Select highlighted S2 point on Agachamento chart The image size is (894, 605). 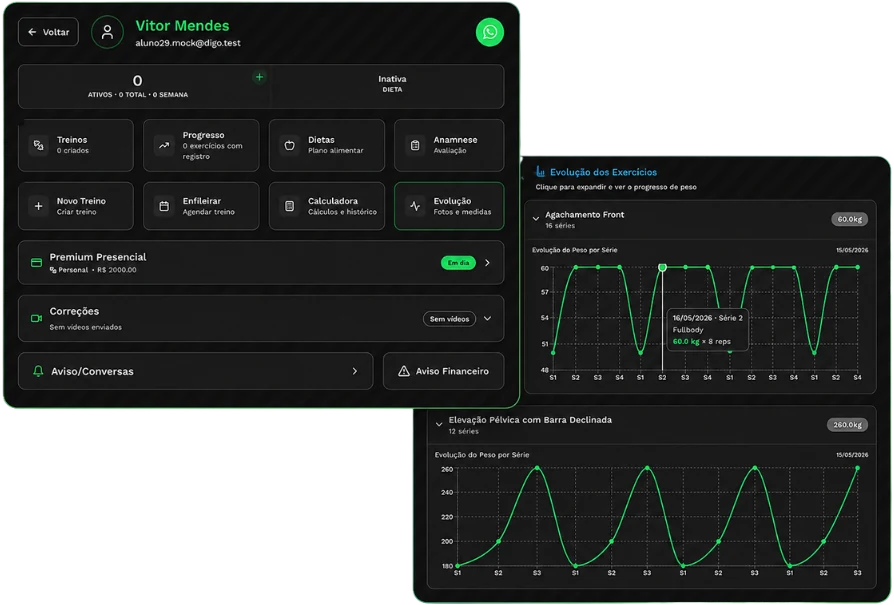[662, 267]
